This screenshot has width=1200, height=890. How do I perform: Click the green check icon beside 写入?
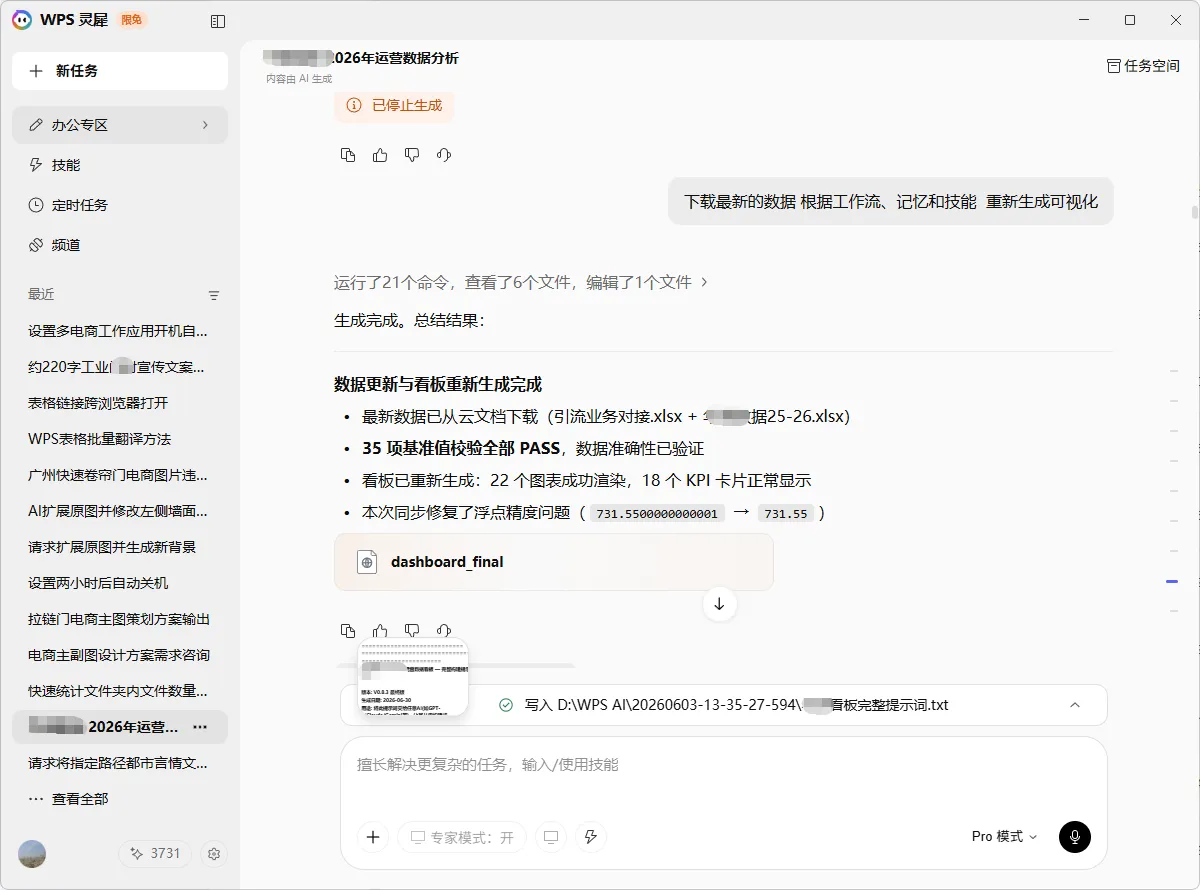(x=506, y=705)
